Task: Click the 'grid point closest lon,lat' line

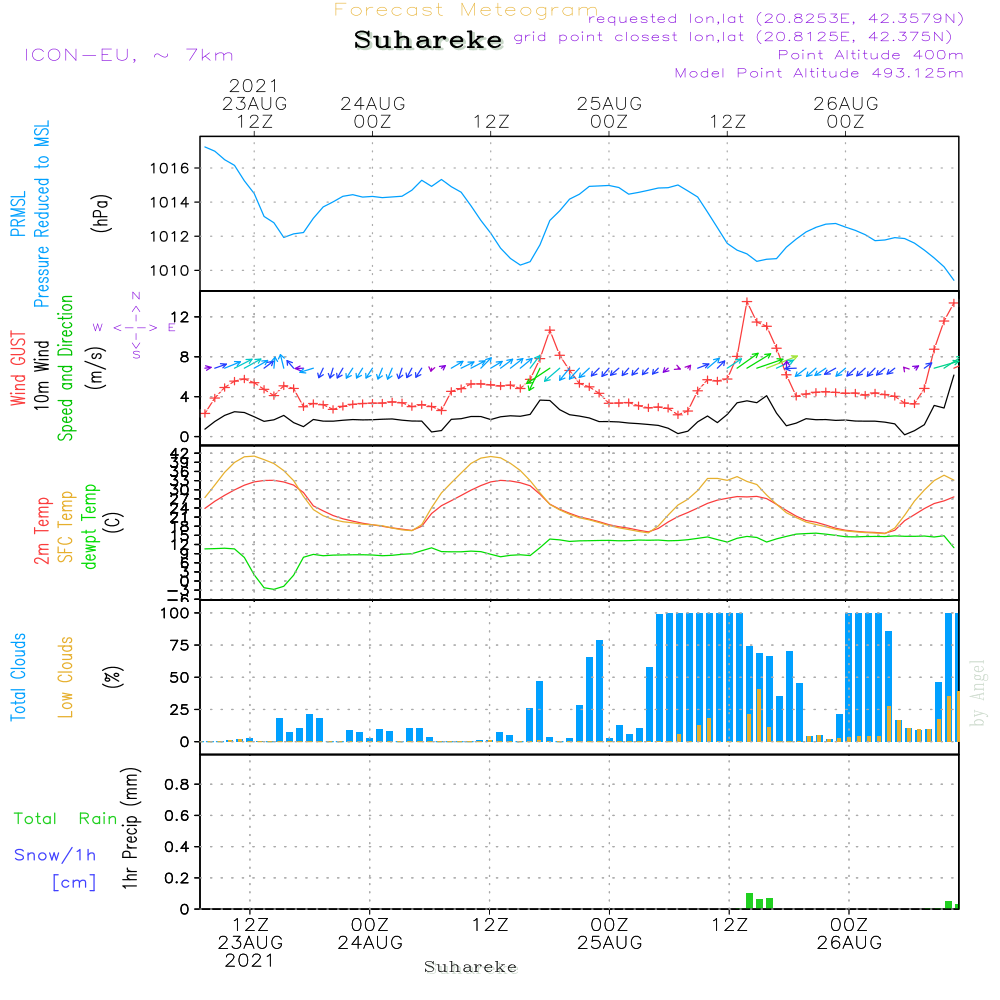Action: (733, 36)
